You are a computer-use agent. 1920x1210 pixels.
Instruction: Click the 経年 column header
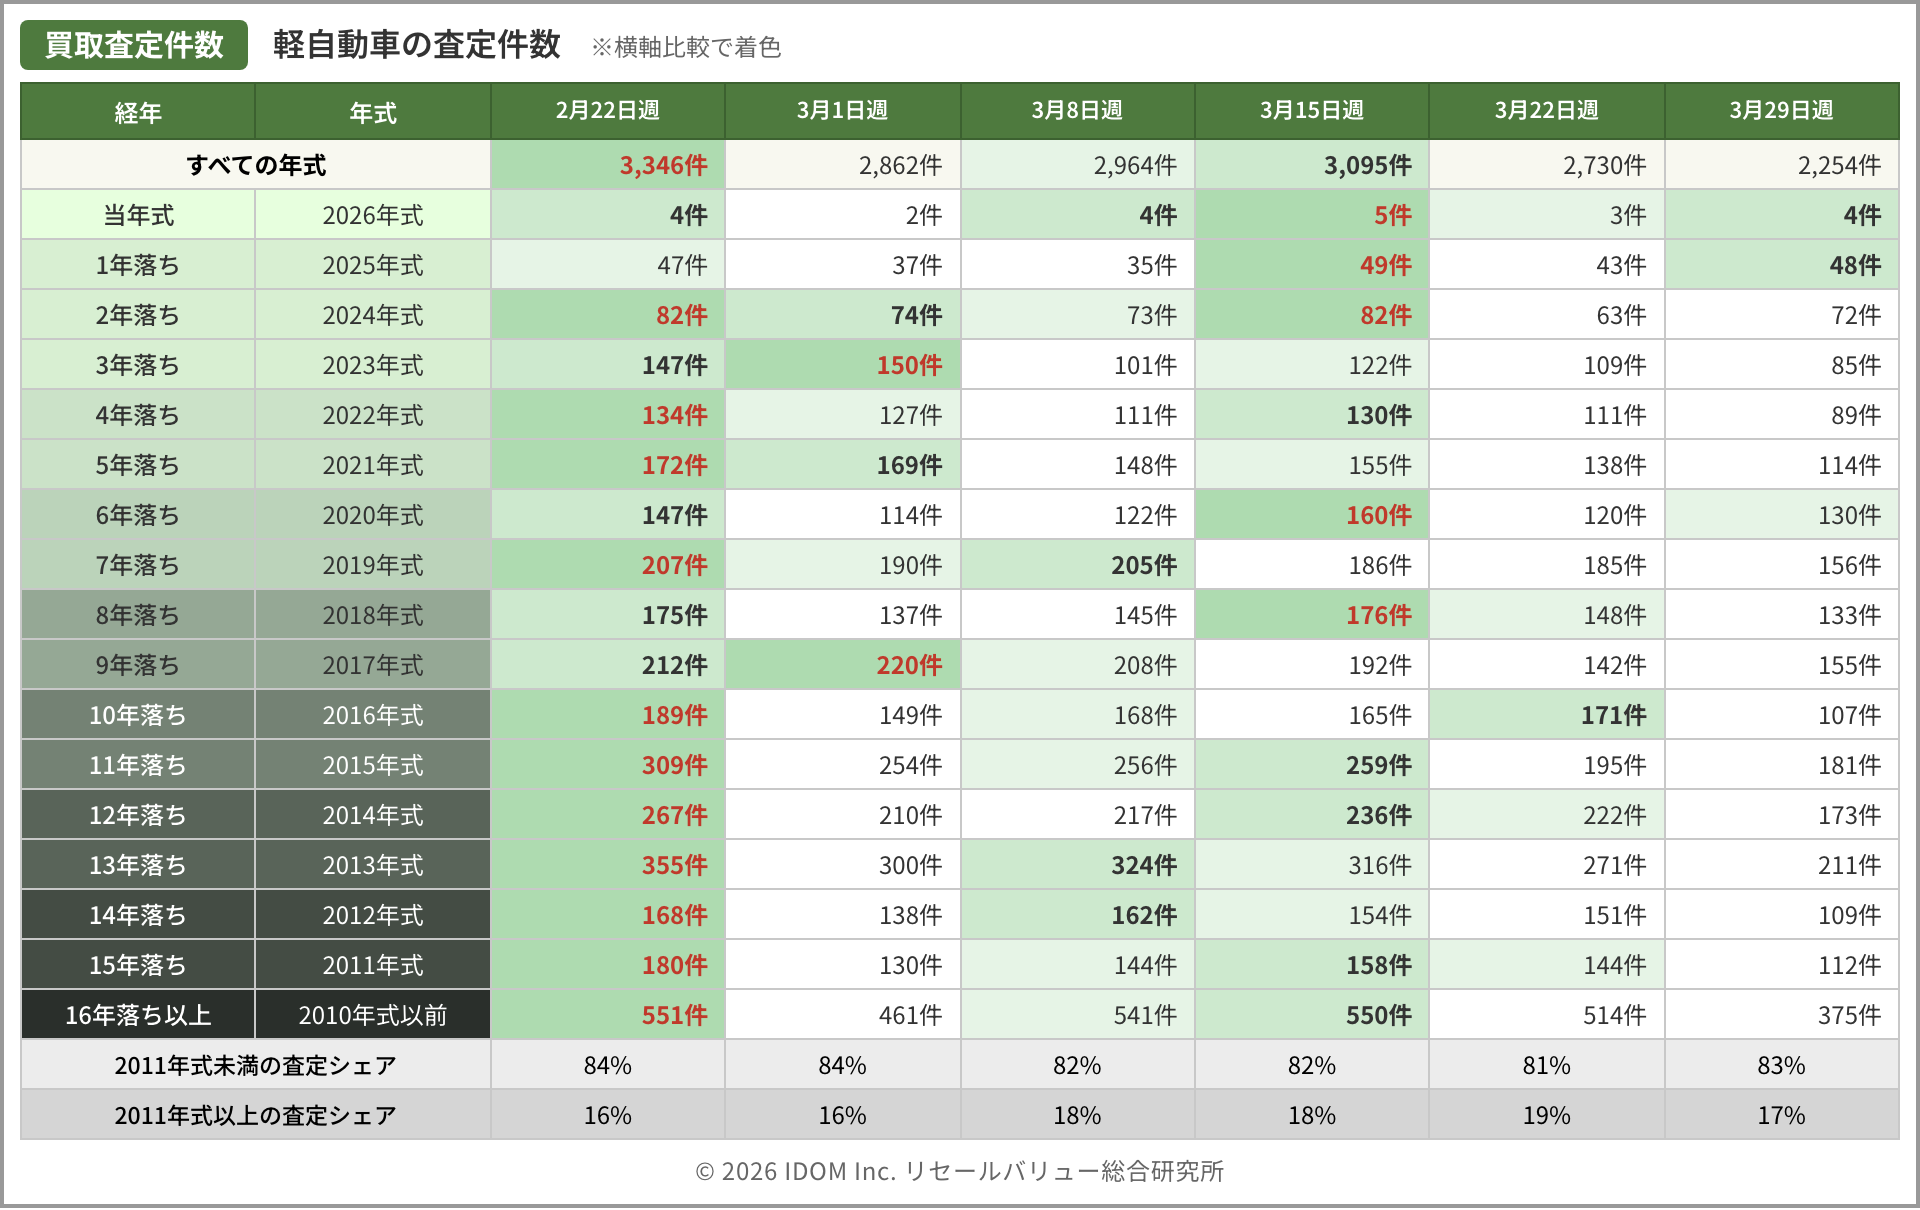pos(138,112)
